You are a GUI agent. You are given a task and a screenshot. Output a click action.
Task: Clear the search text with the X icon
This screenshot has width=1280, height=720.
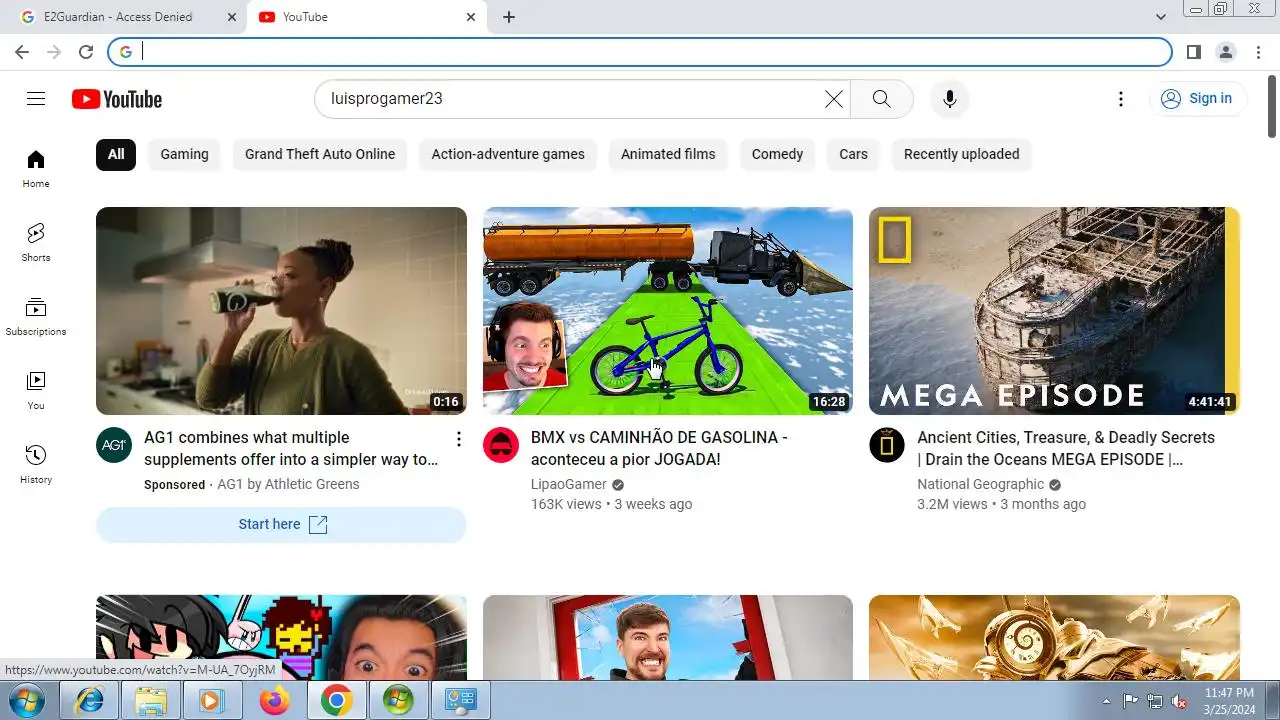[833, 98]
